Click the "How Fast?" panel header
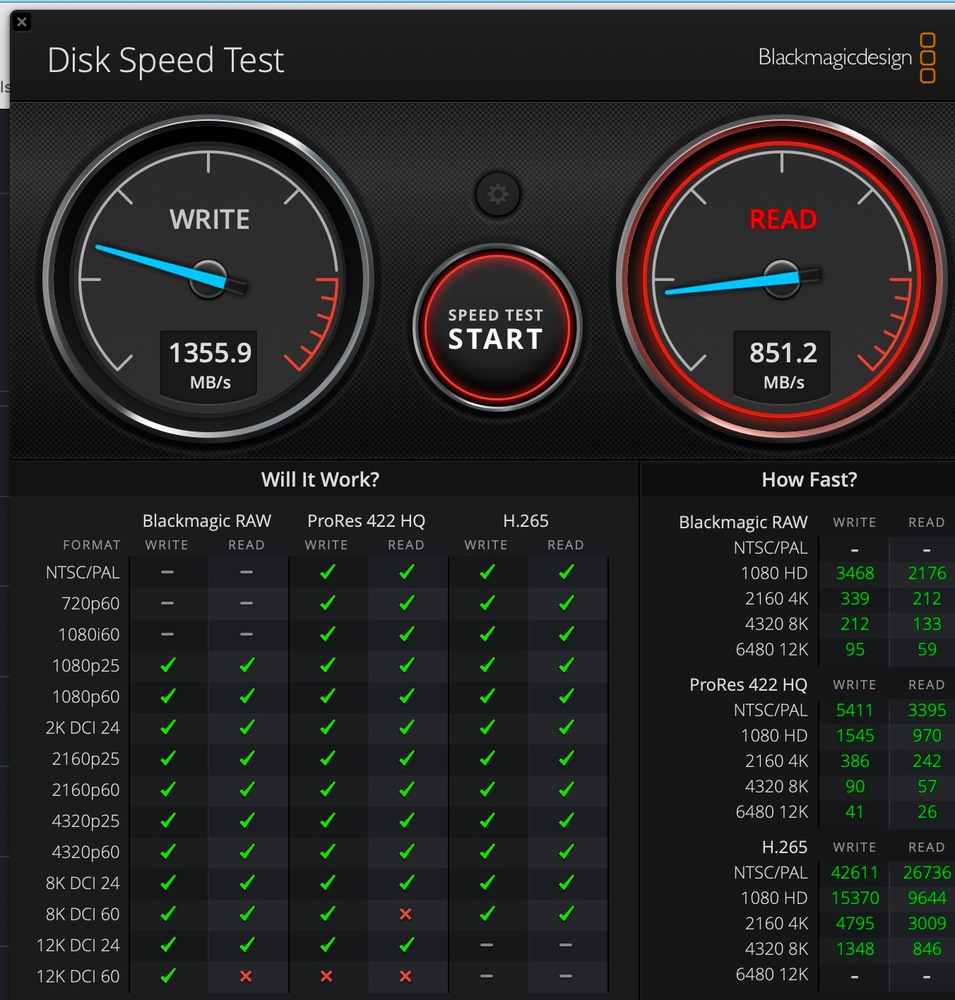Image resolution: width=955 pixels, height=1000 pixels. click(808, 480)
